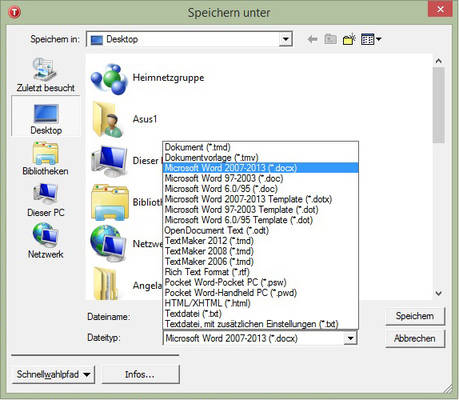Select the Heimnetzgruppe text label

coord(168,78)
